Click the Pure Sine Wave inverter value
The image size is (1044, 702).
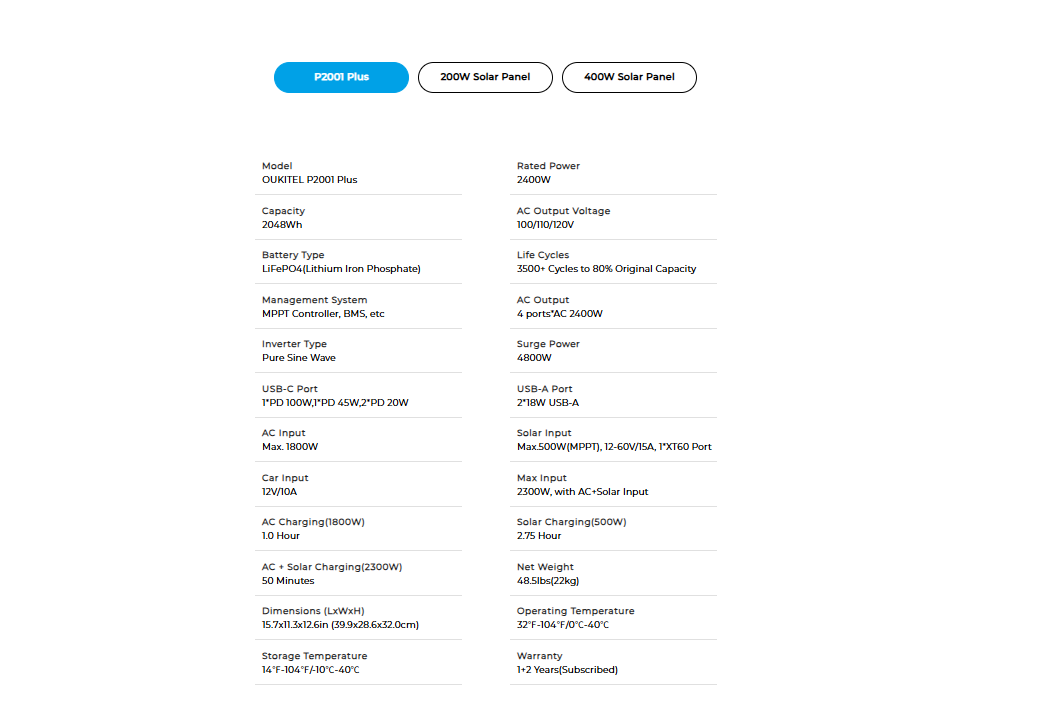(x=299, y=358)
